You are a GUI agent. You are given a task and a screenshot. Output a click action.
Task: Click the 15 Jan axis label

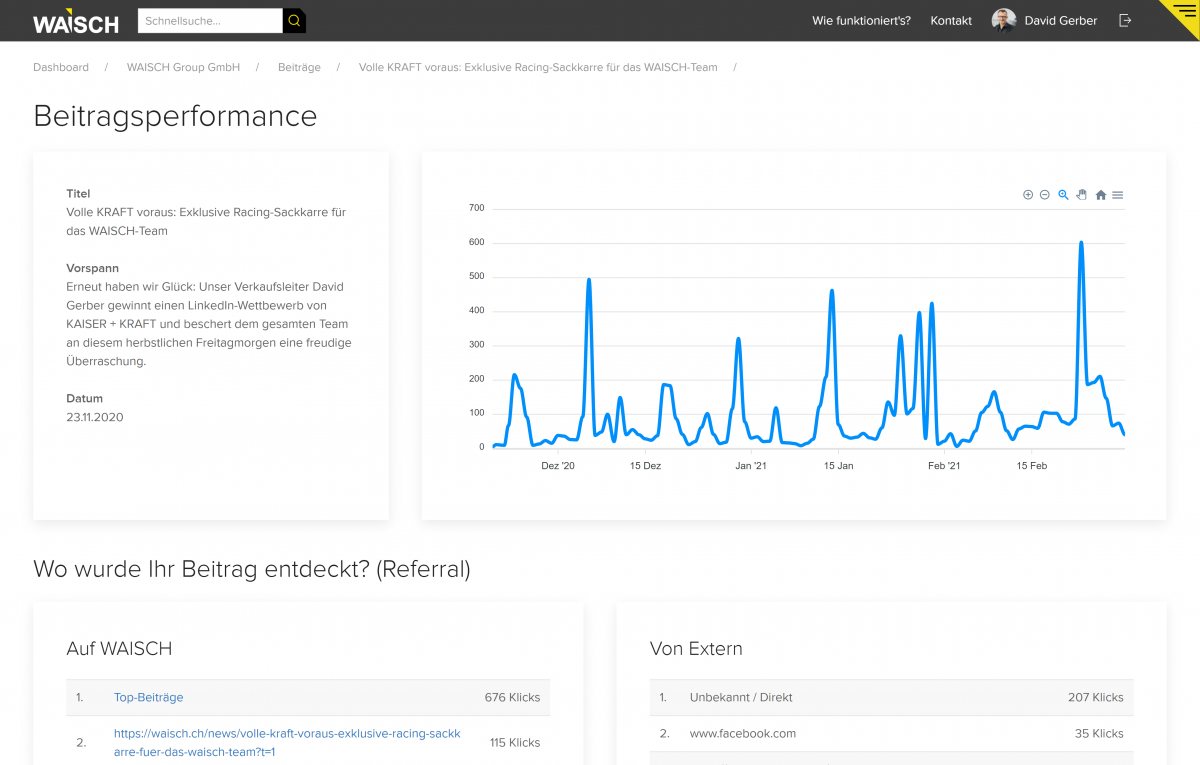[x=839, y=466]
